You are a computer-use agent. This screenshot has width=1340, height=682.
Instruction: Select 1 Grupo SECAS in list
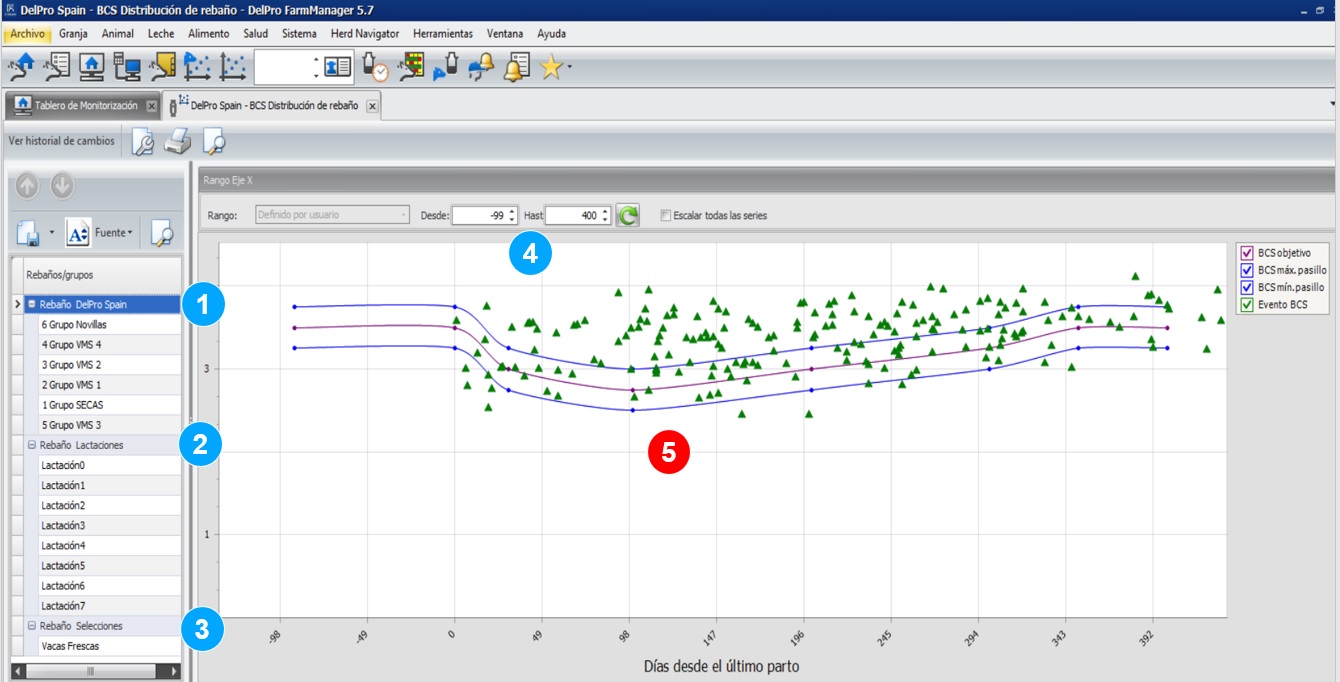[72, 405]
